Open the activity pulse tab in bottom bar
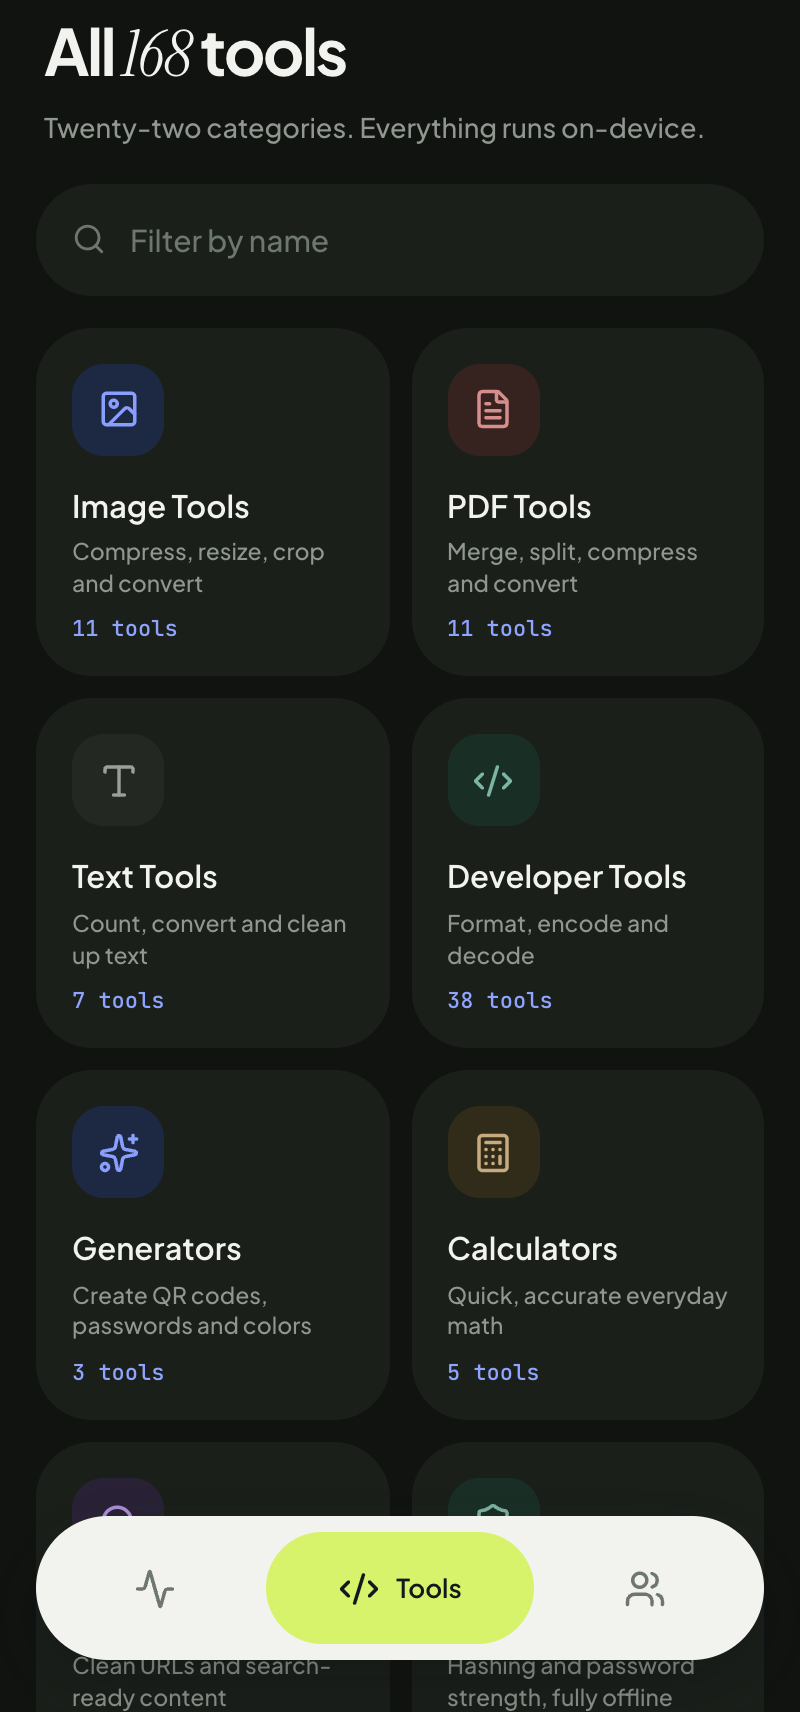Image resolution: width=800 pixels, height=1712 pixels. click(x=155, y=1588)
